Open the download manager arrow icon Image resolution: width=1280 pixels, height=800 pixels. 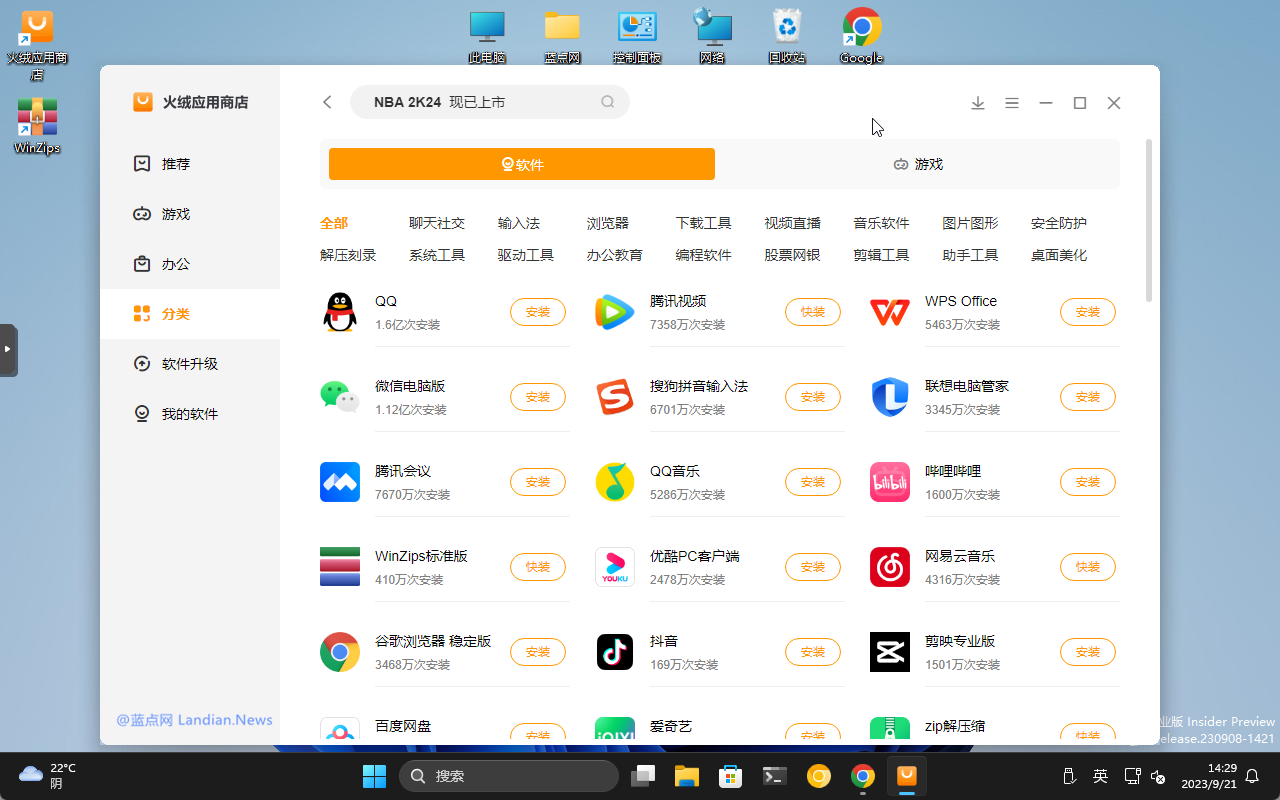(978, 103)
